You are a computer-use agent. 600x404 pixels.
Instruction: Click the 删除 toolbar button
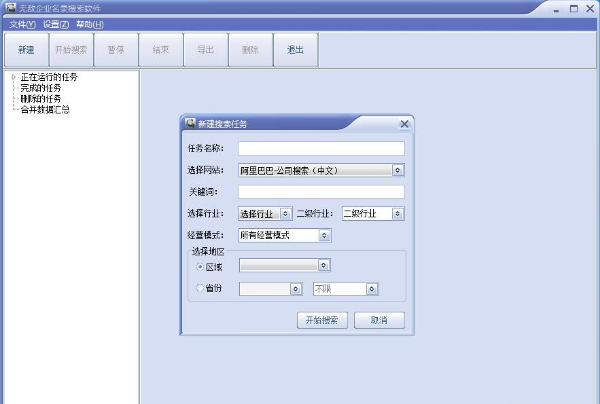(x=250, y=49)
